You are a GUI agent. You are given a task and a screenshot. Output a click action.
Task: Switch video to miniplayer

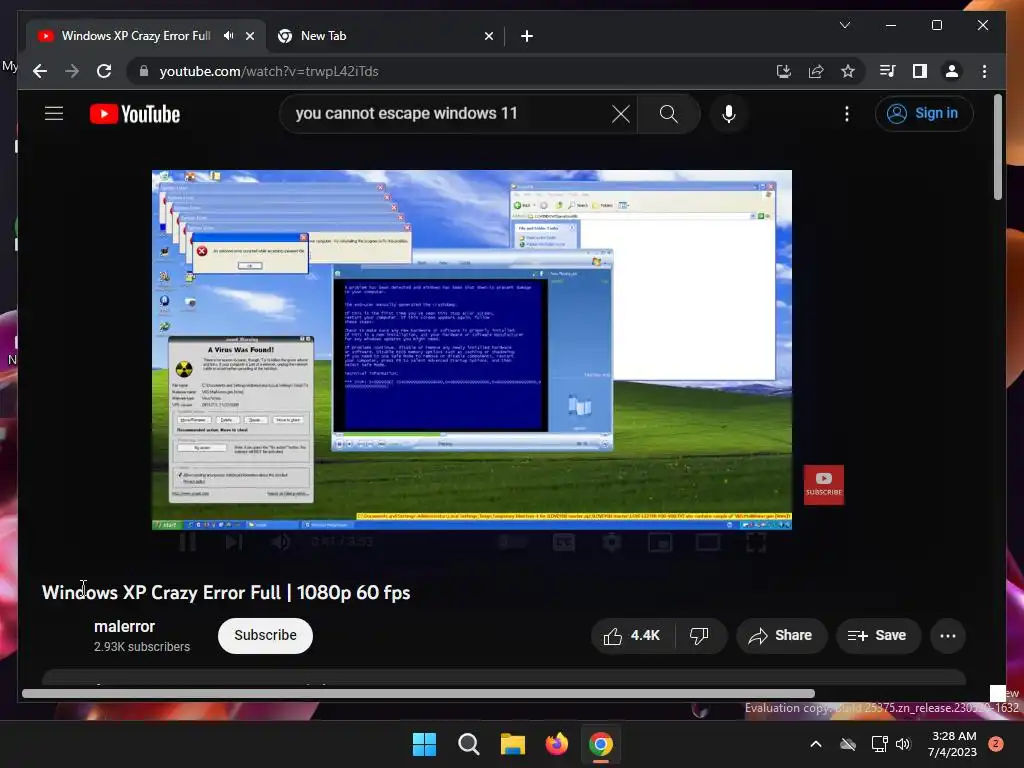660,542
